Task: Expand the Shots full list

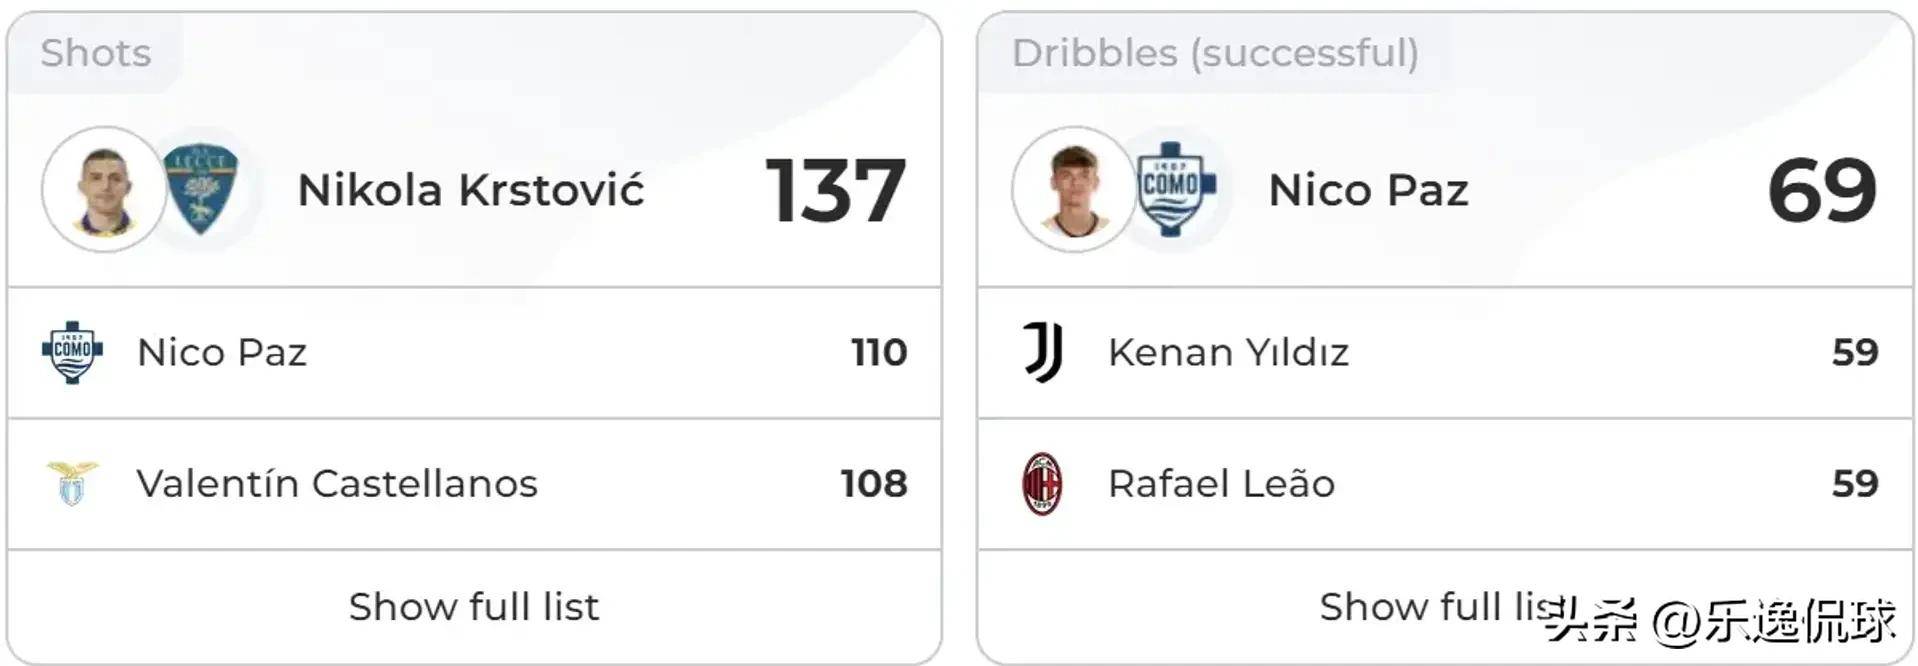Action: pos(474,607)
